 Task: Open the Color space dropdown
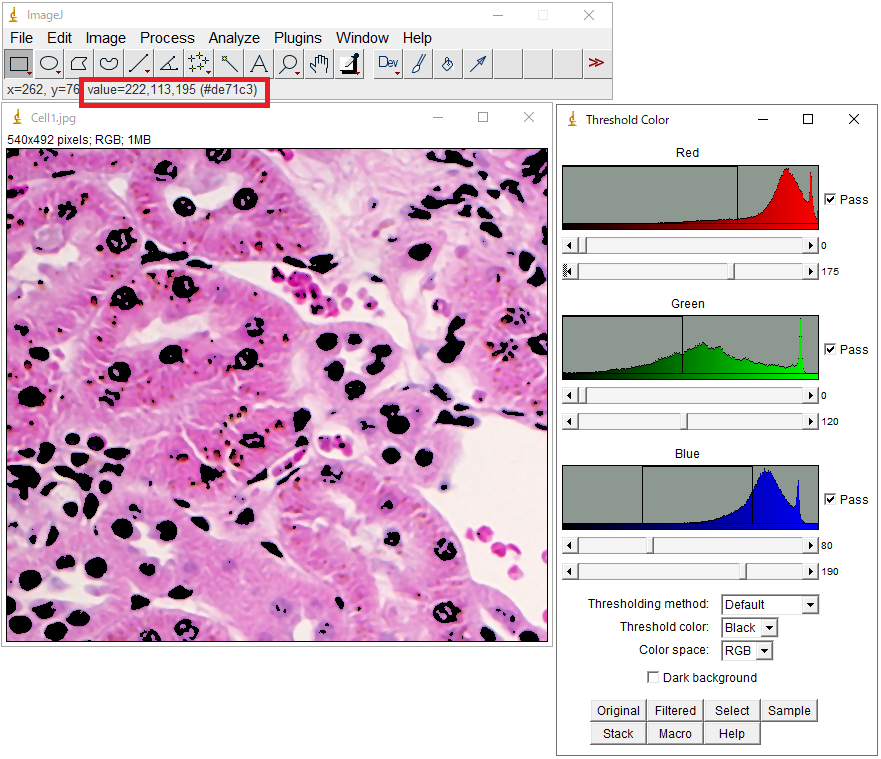pos(748,651)
